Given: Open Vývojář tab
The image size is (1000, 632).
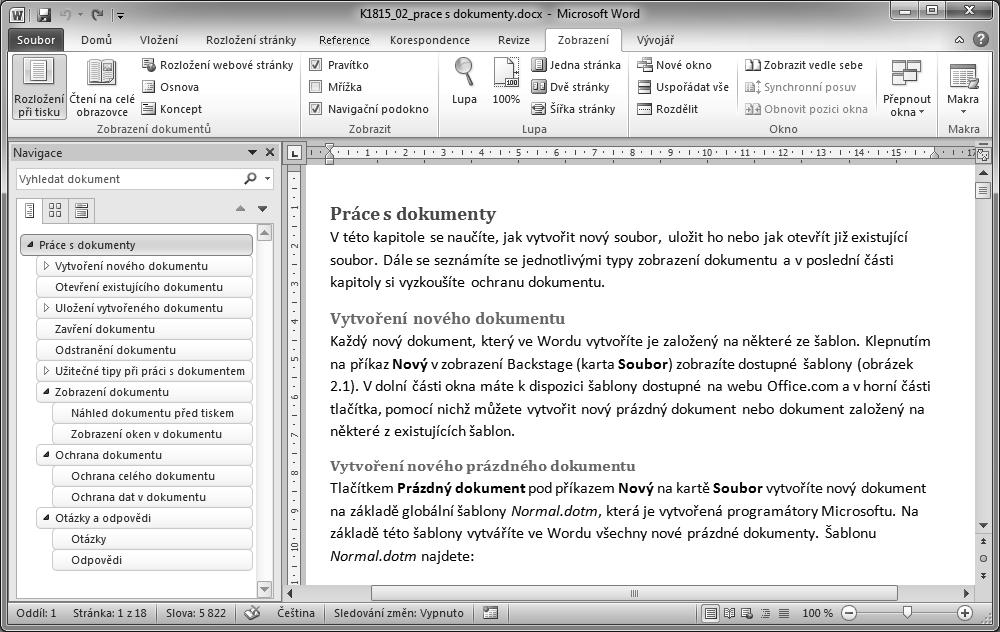Looking at the screenshot, I should pos(655,40).
